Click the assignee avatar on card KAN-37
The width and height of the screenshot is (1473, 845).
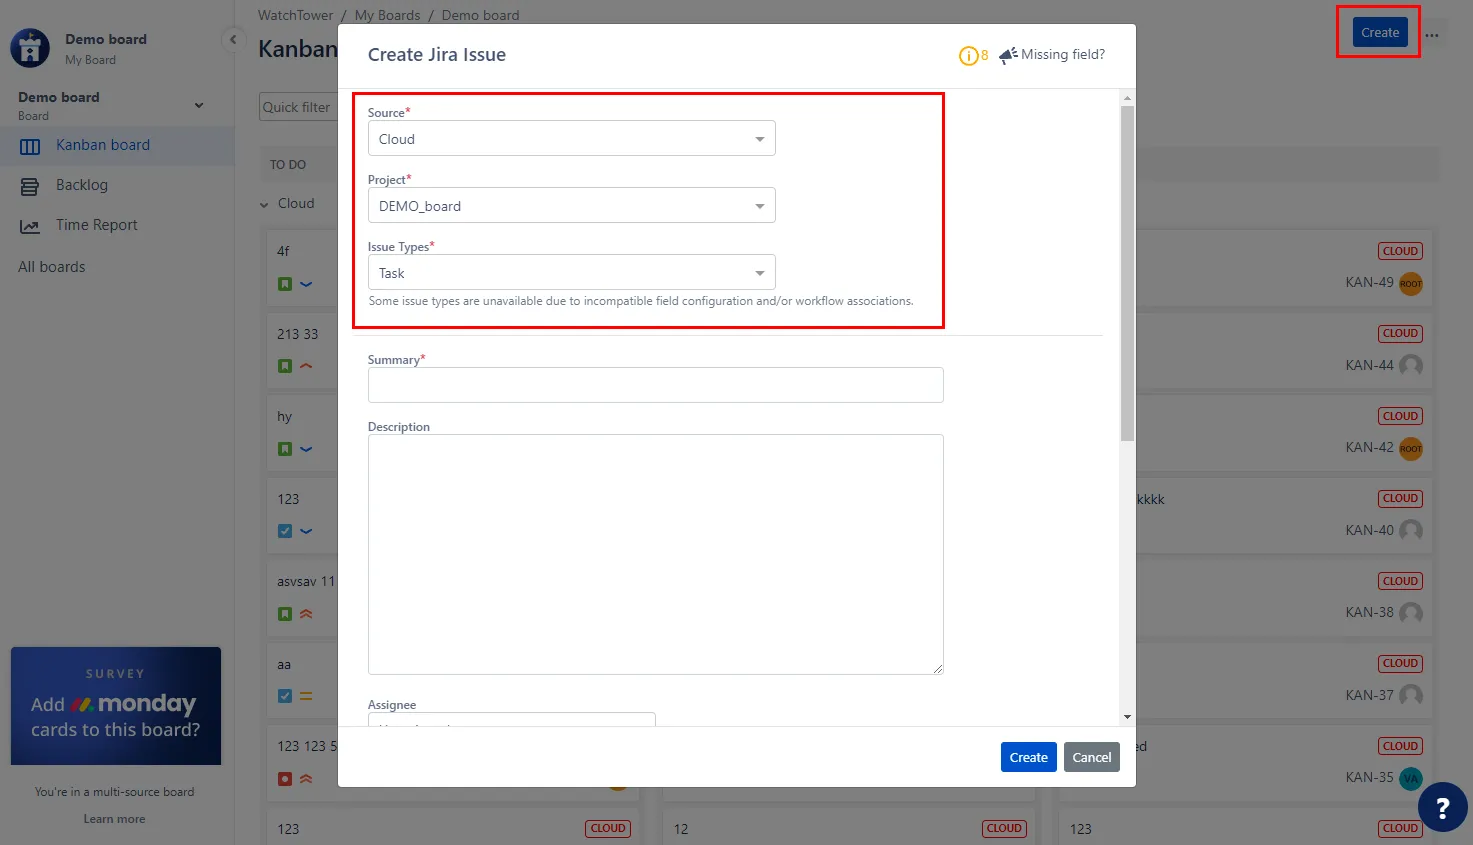point(1410,695)
